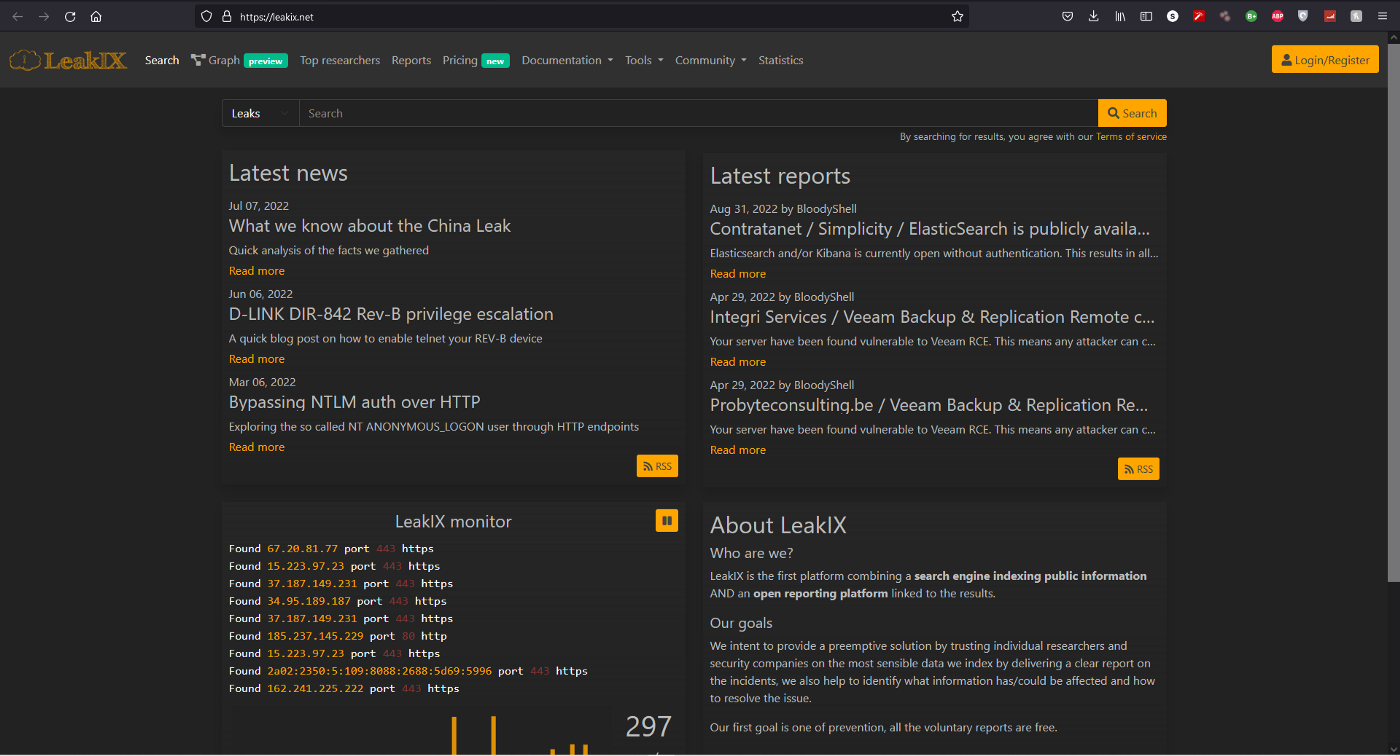Open Bypassing NTLM auth over HTTP article
Viewport: 1400px width, 756px height.
355,402
